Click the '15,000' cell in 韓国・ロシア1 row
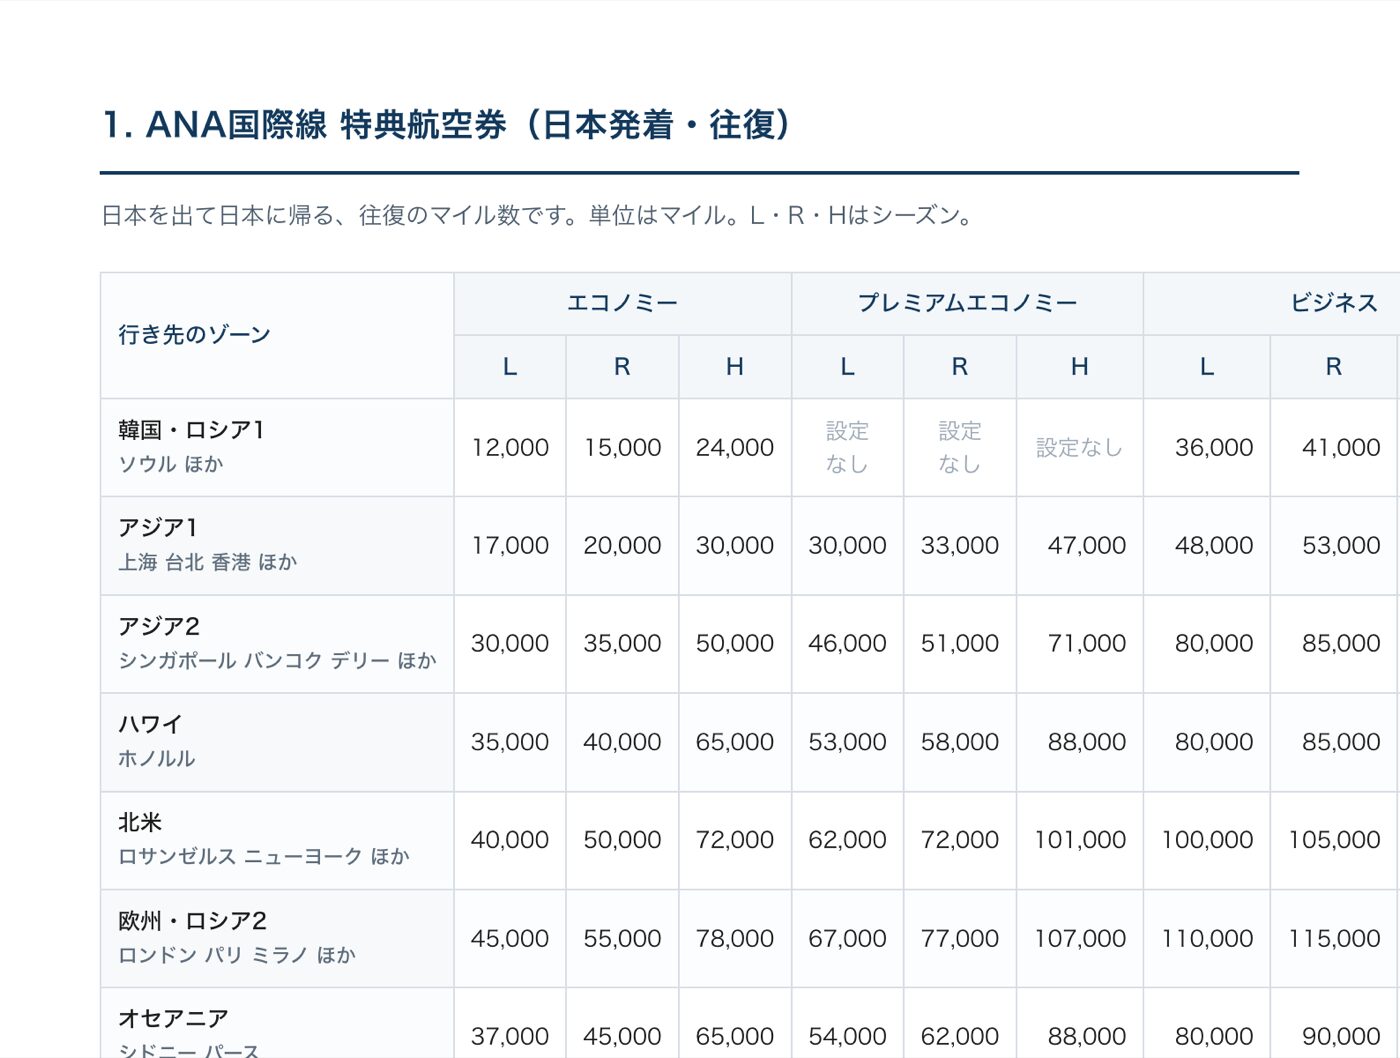This screenshot has width=1400, height=1058. click(x=622, y=448)
